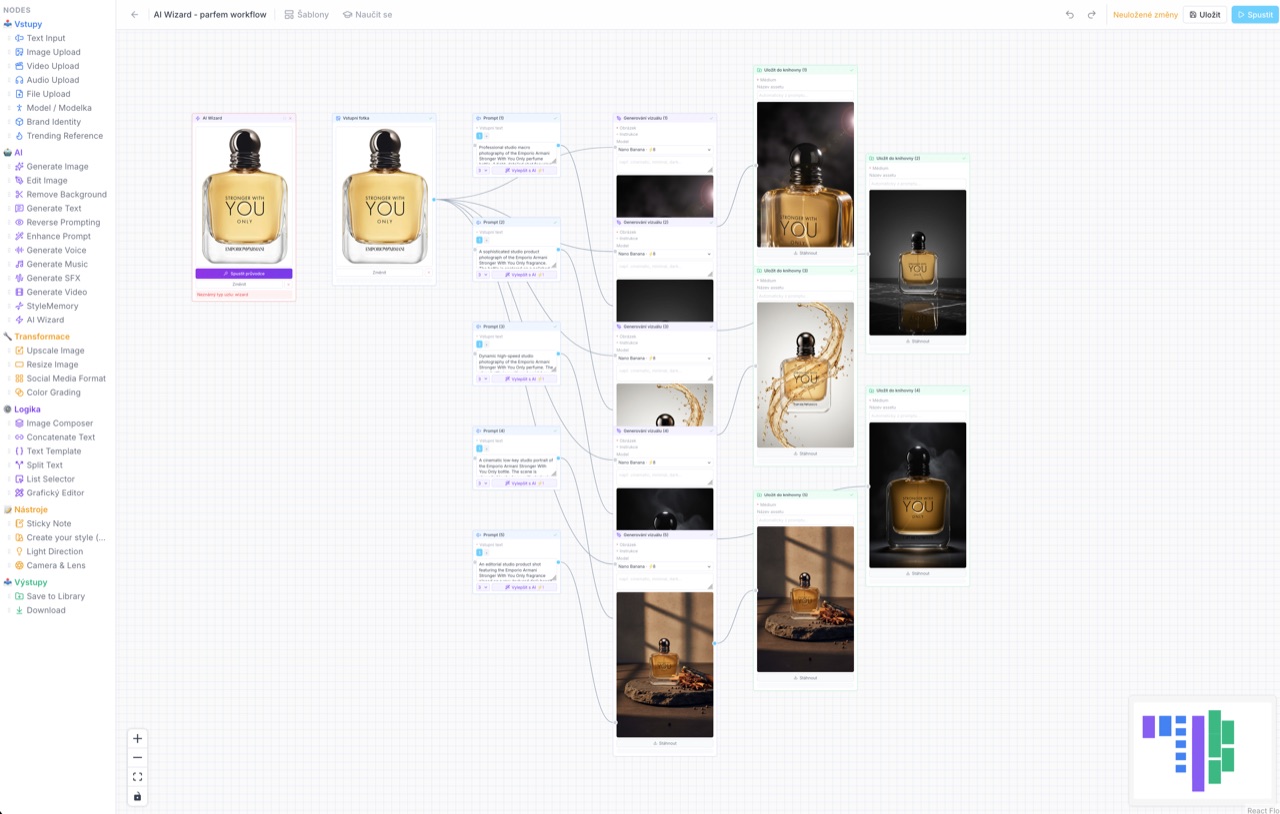Click the React Flow minimap

[x=1203, y=751]
